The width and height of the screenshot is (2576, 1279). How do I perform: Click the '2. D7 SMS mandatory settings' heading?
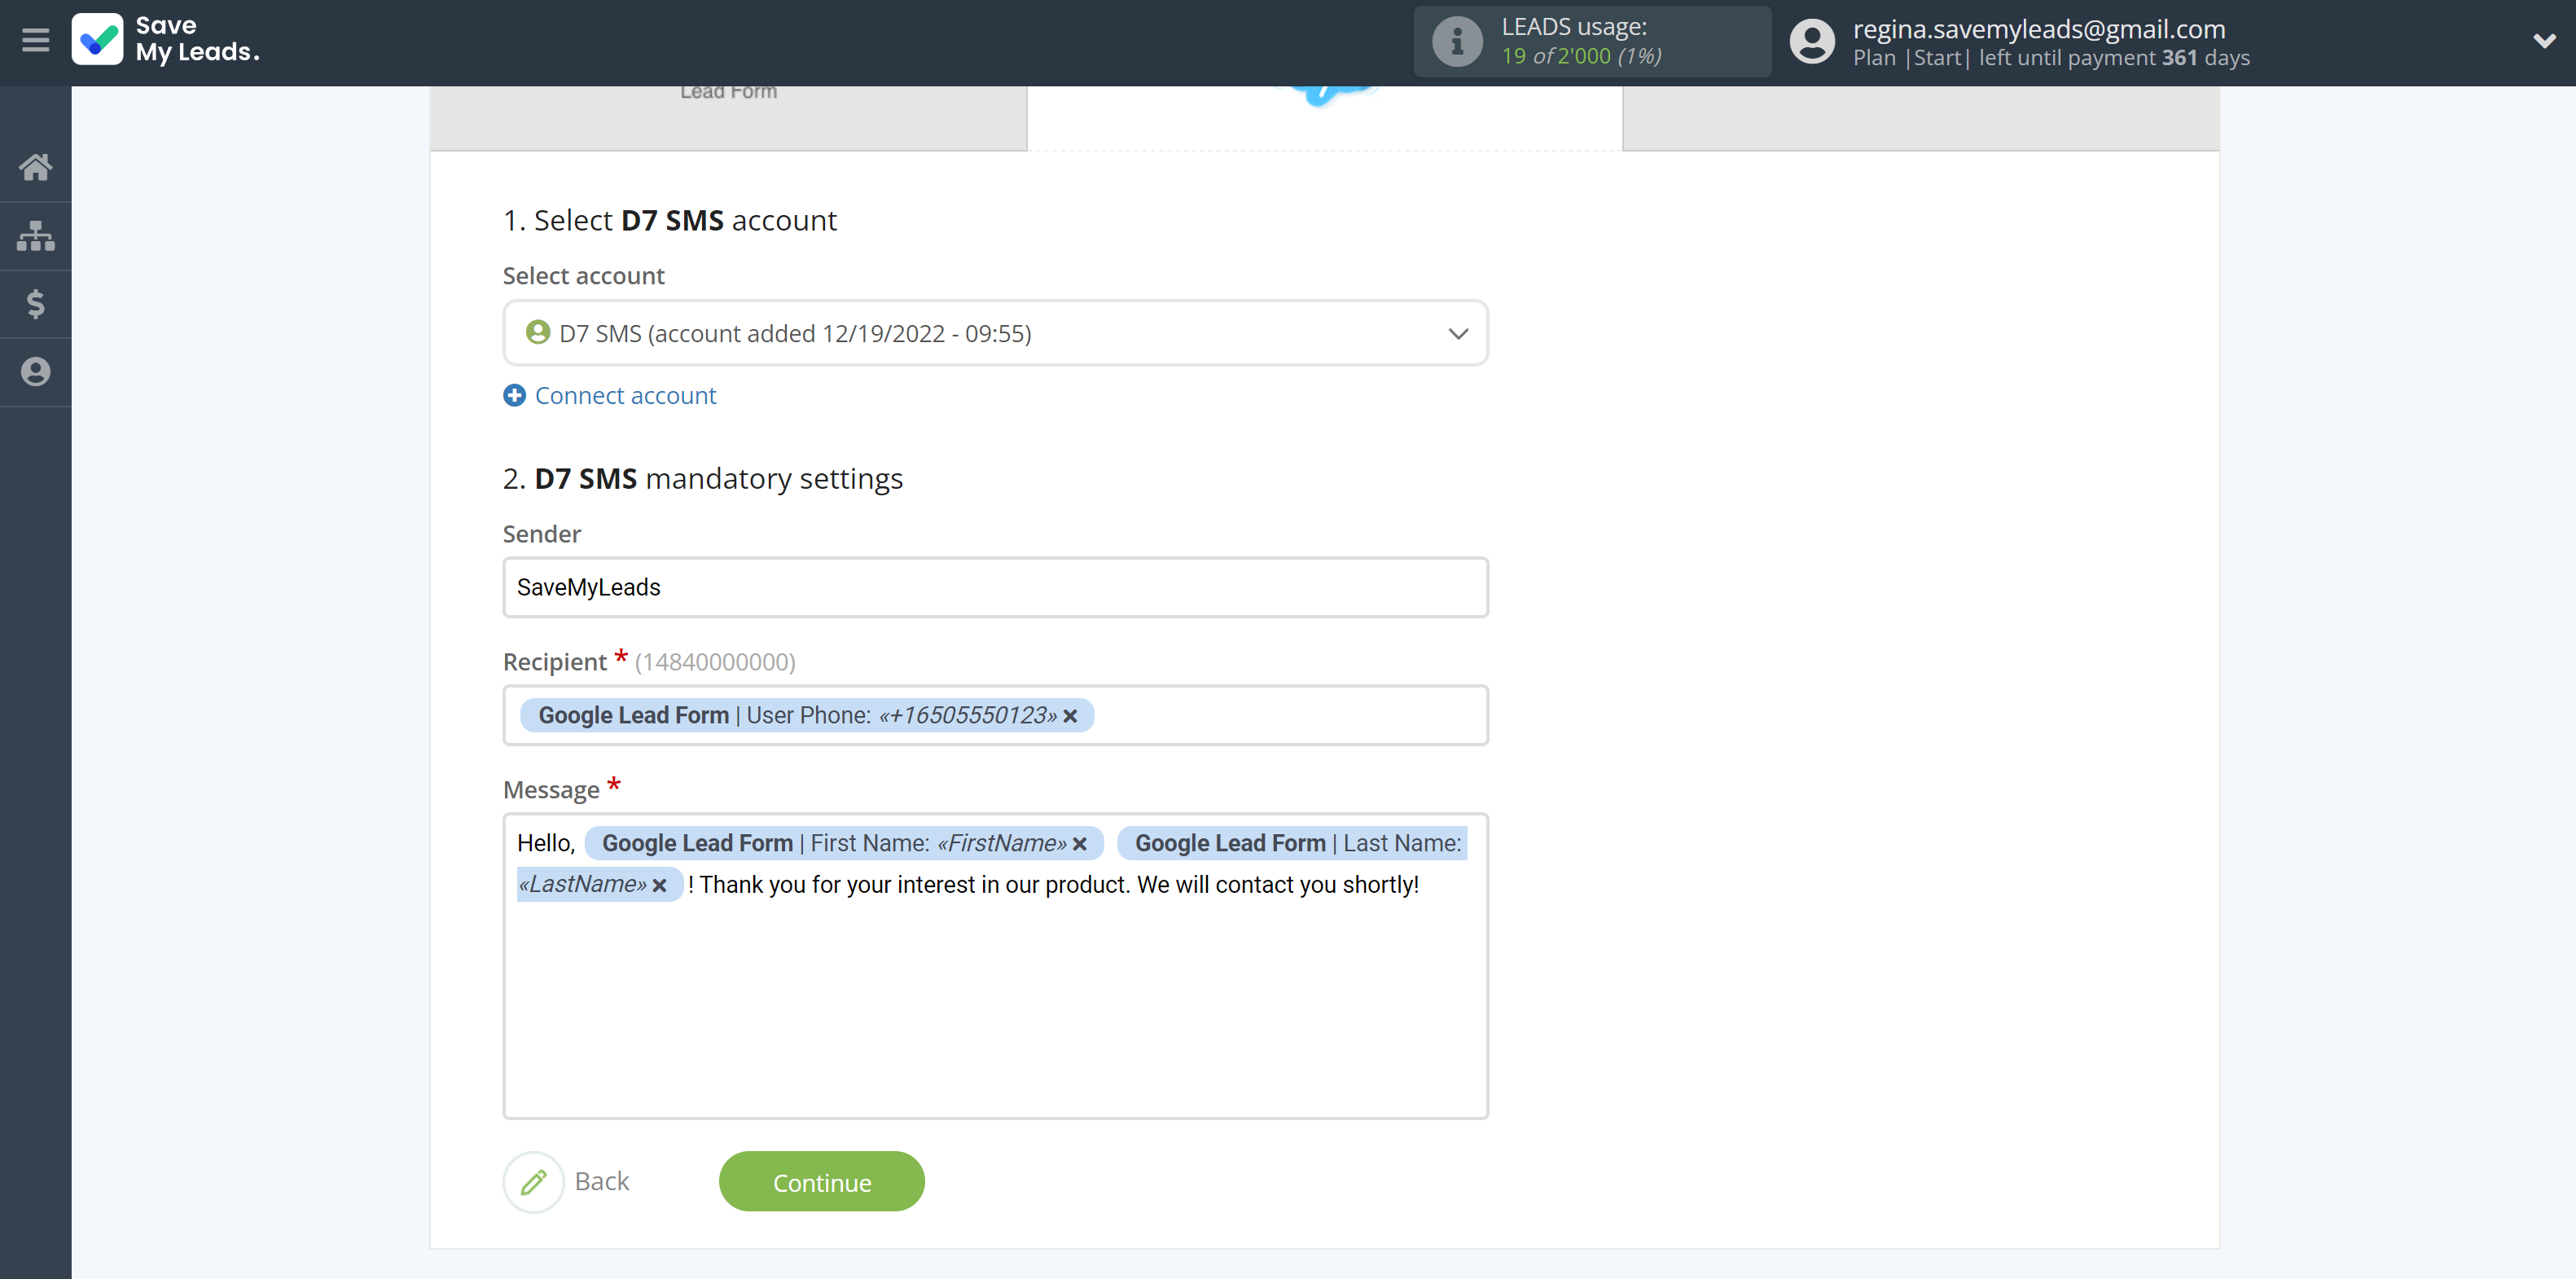tap(703, 479)
